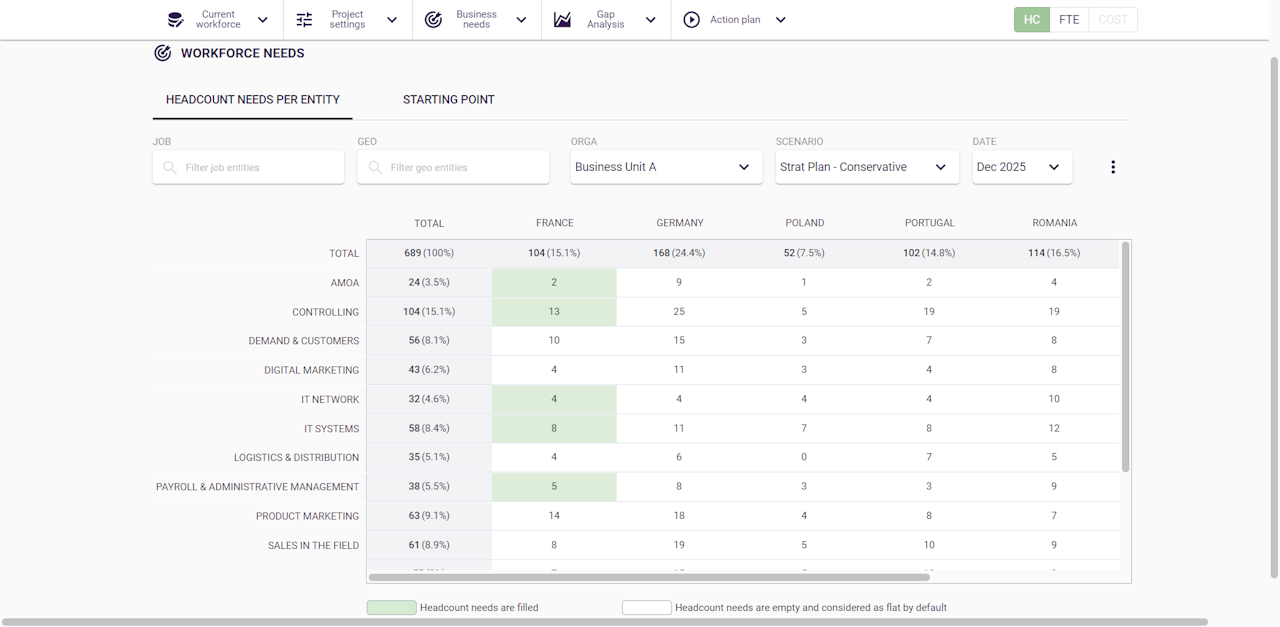Click the Business needs target icon
The image size is (1280, 627).
[x=433, y=20]
